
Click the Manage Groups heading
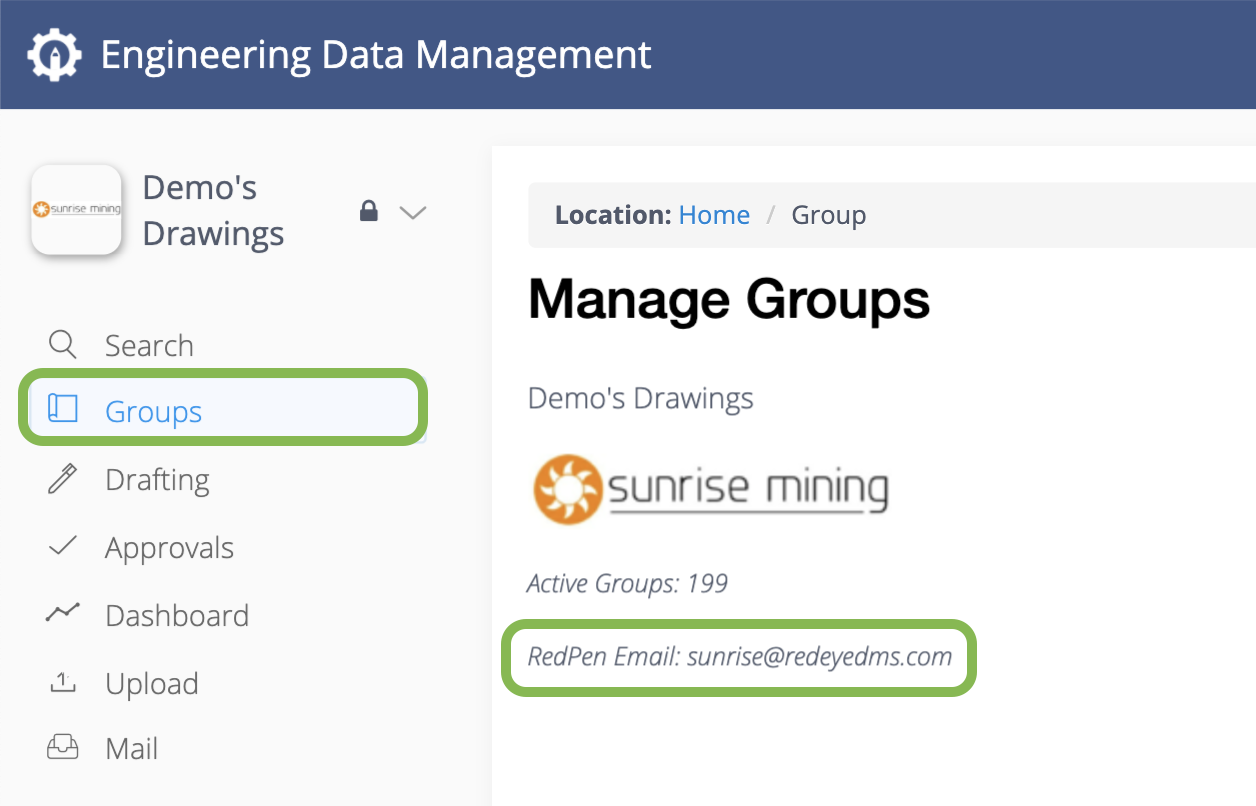click(x=729, y=299)
